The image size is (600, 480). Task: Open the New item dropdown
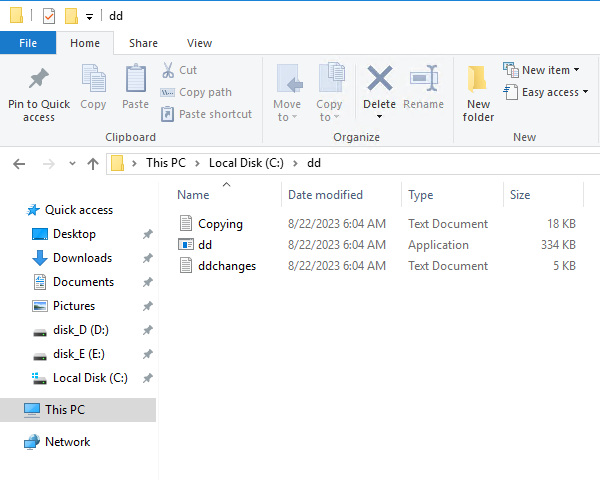(x=541, y=70)
